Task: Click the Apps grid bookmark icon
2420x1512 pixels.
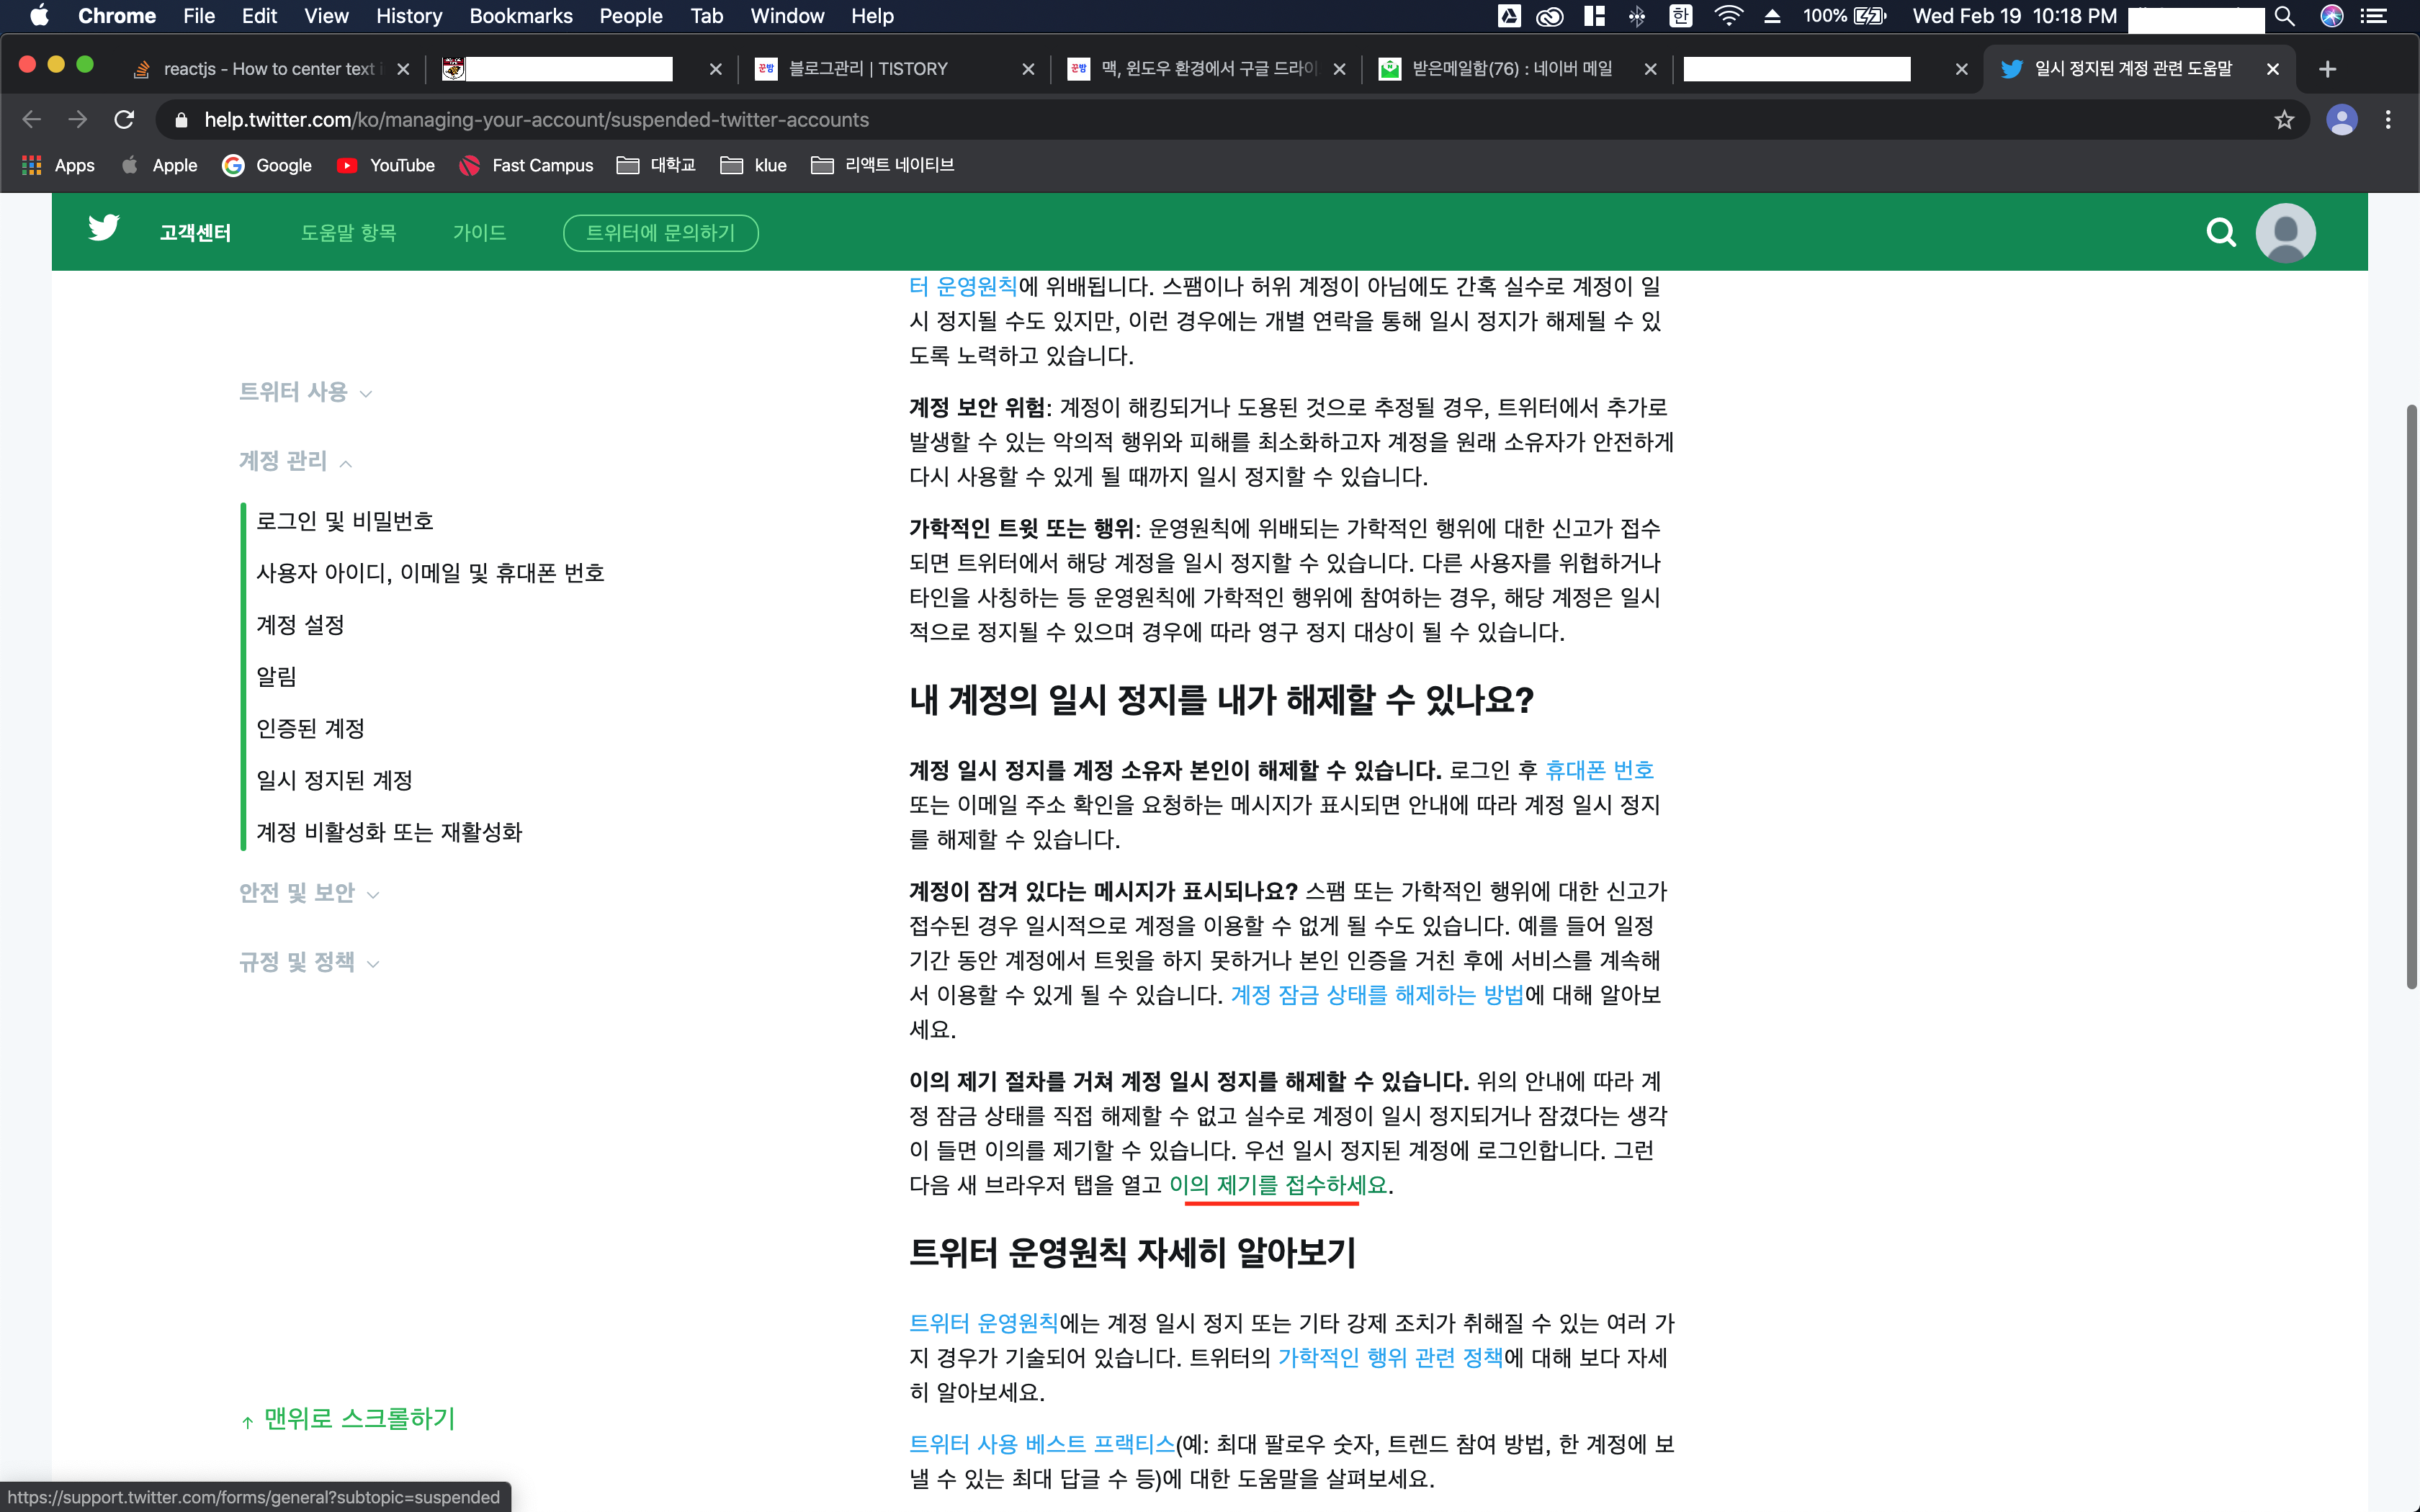Action: [x=31, y=165]
